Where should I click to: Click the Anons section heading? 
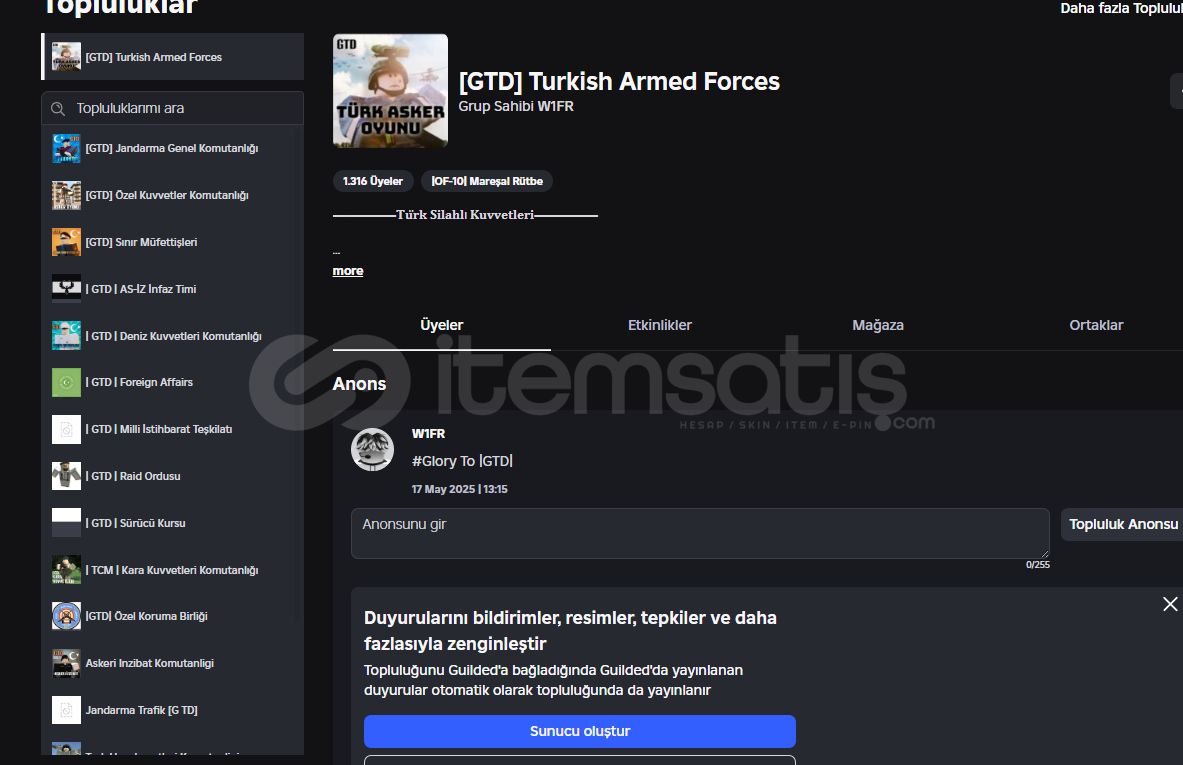coord(359,384)
